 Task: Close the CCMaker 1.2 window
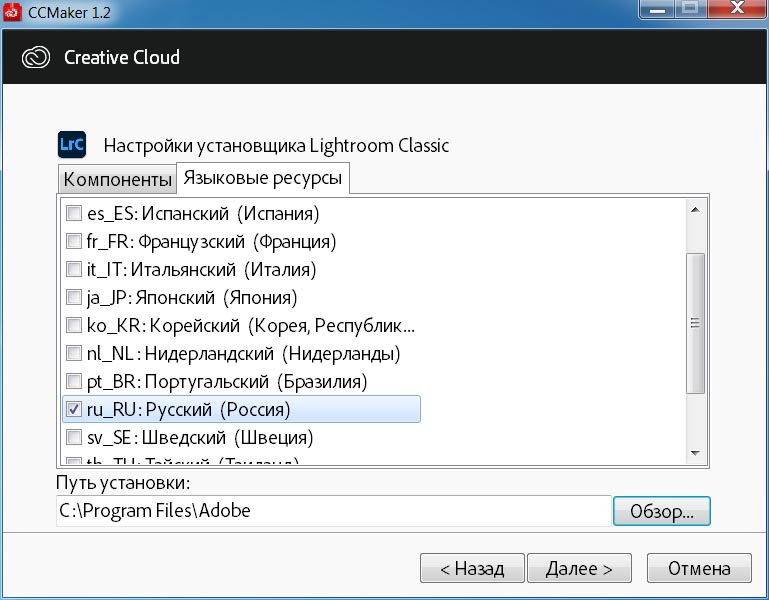pos(737,9)
